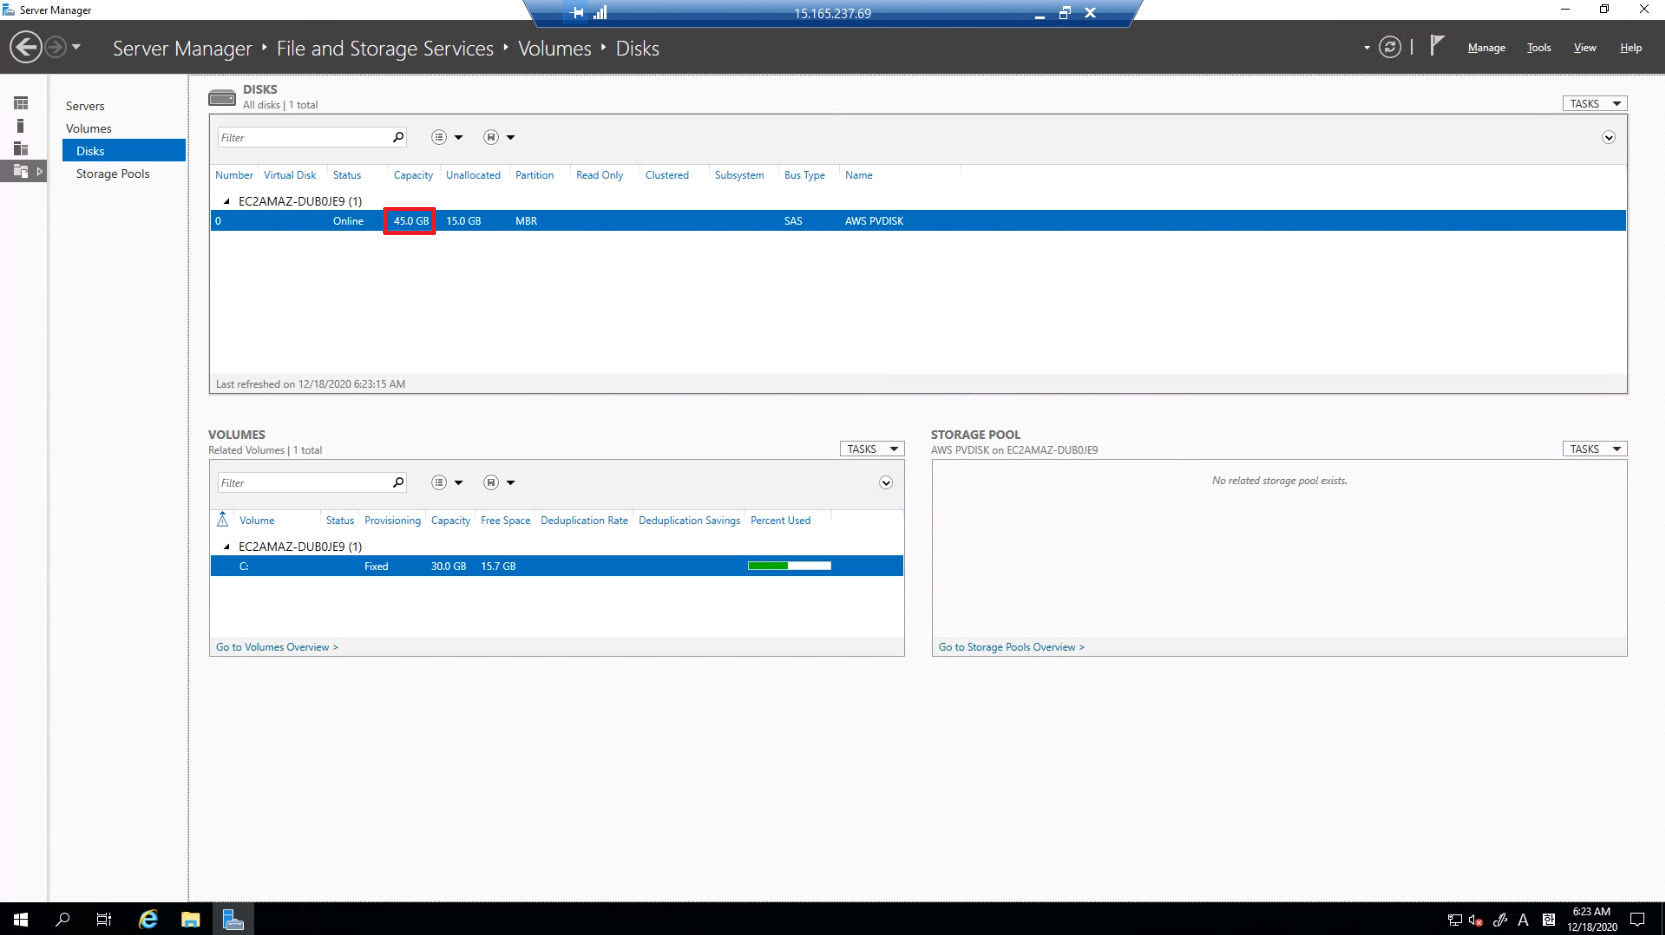Image resolution: width=1665 pixels, height=935 pixels.
Task: Click the Disks filter field
Action: pos(304,138)
